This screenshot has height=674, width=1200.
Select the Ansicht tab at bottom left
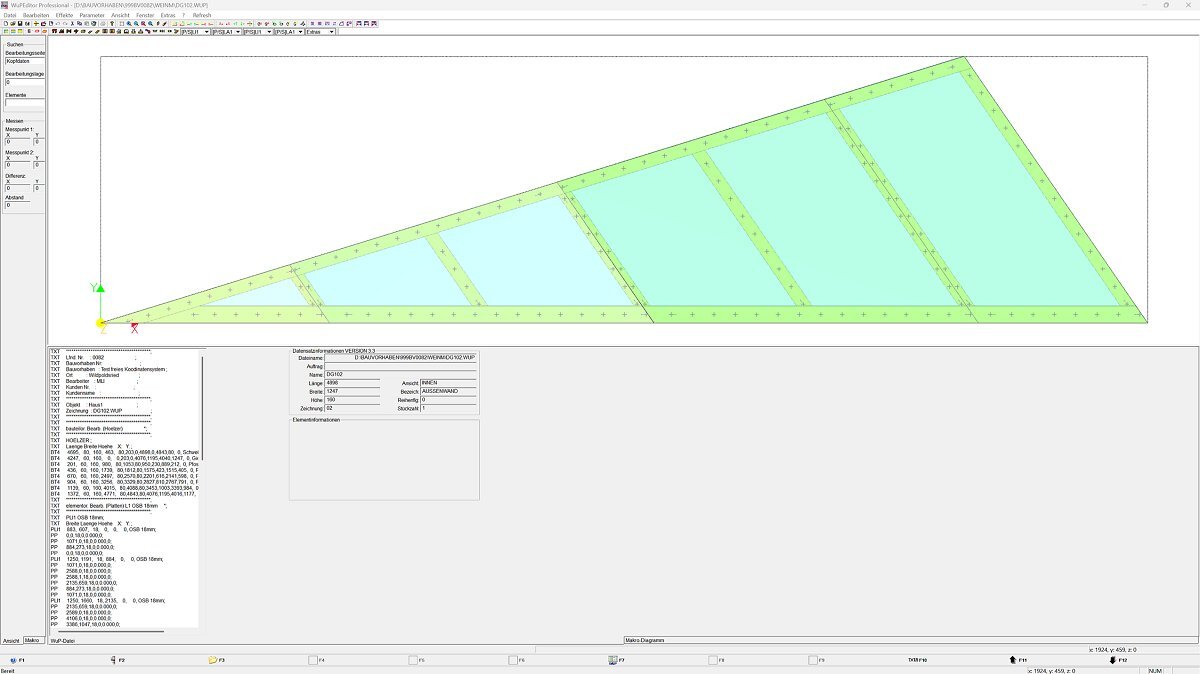(x=11, y=640)
